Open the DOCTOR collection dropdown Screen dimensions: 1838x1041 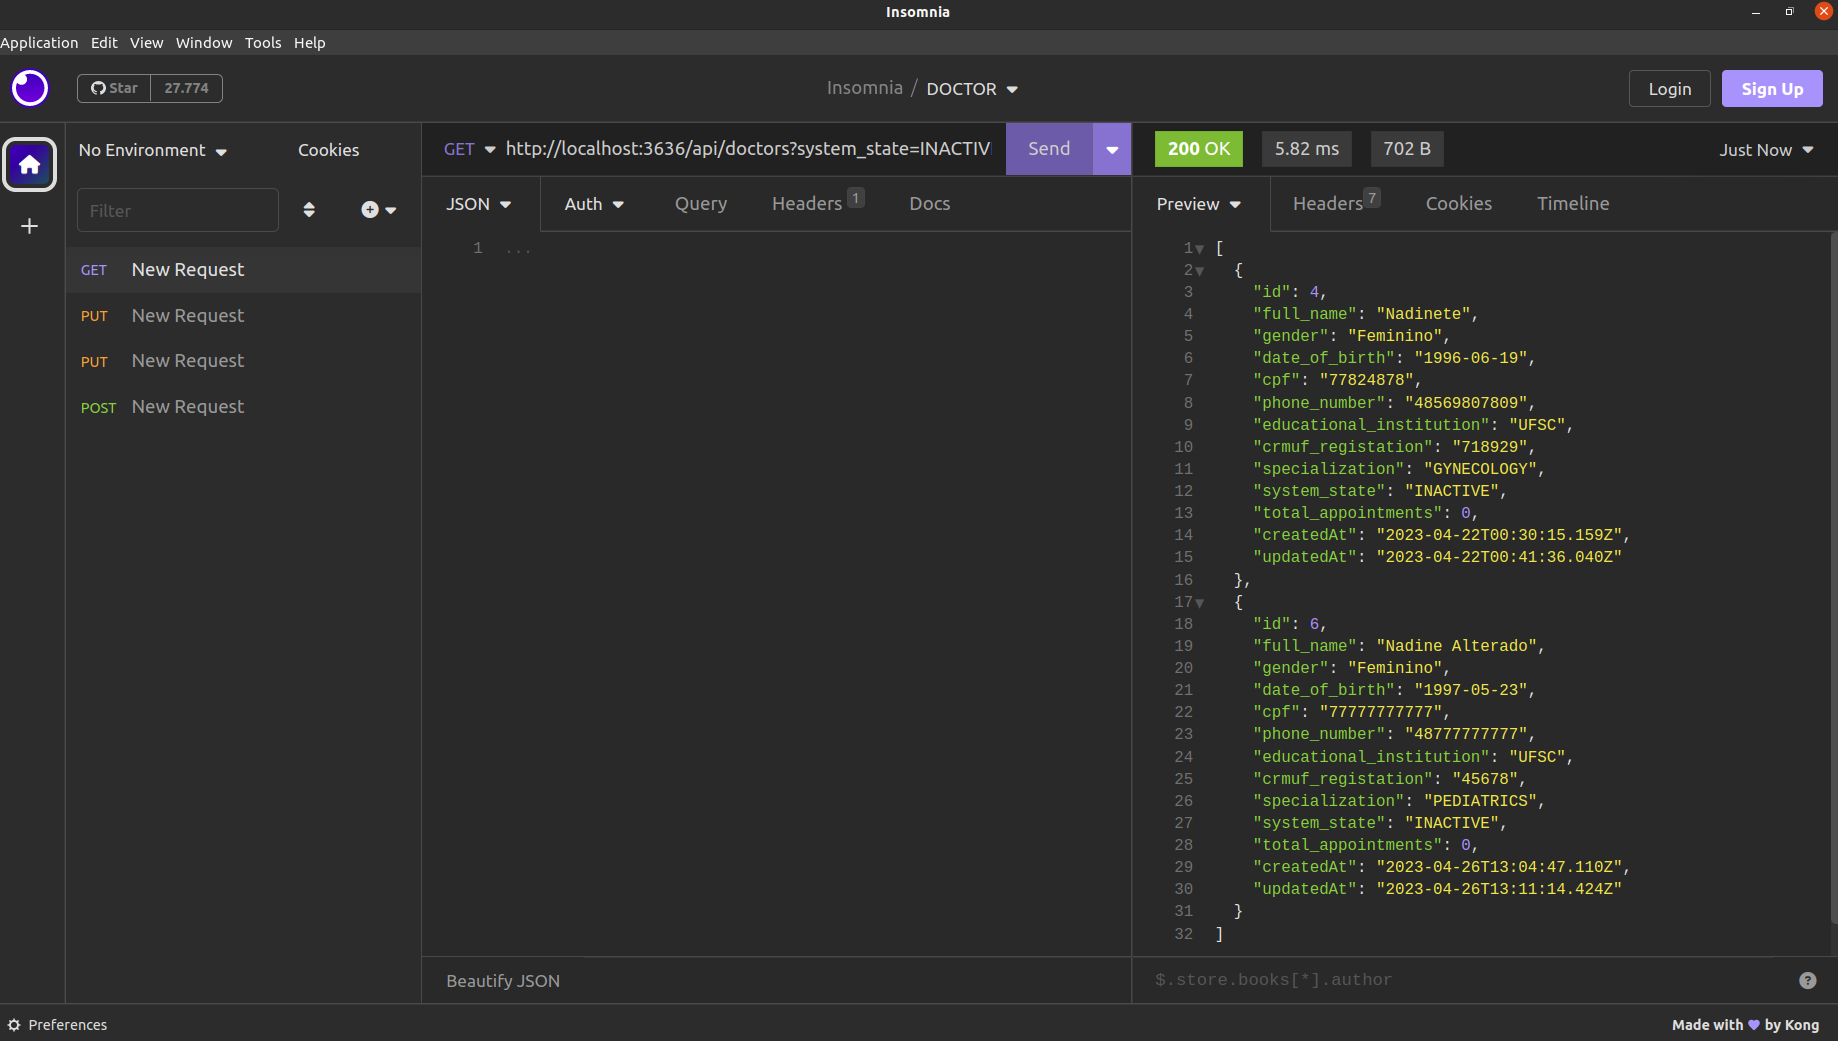(x=972, y=89)
